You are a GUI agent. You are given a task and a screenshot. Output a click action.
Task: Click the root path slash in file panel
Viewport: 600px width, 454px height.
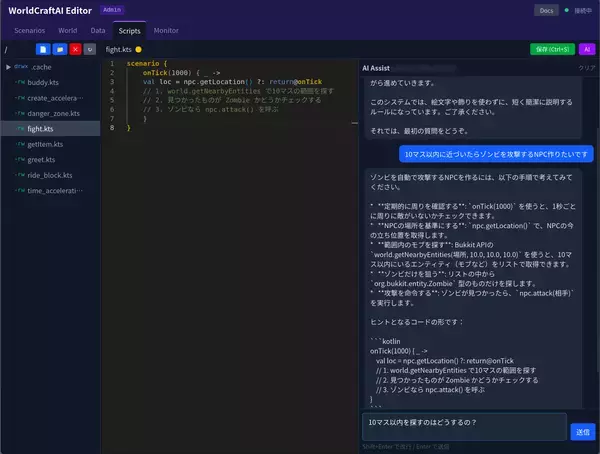coord(6,49)
